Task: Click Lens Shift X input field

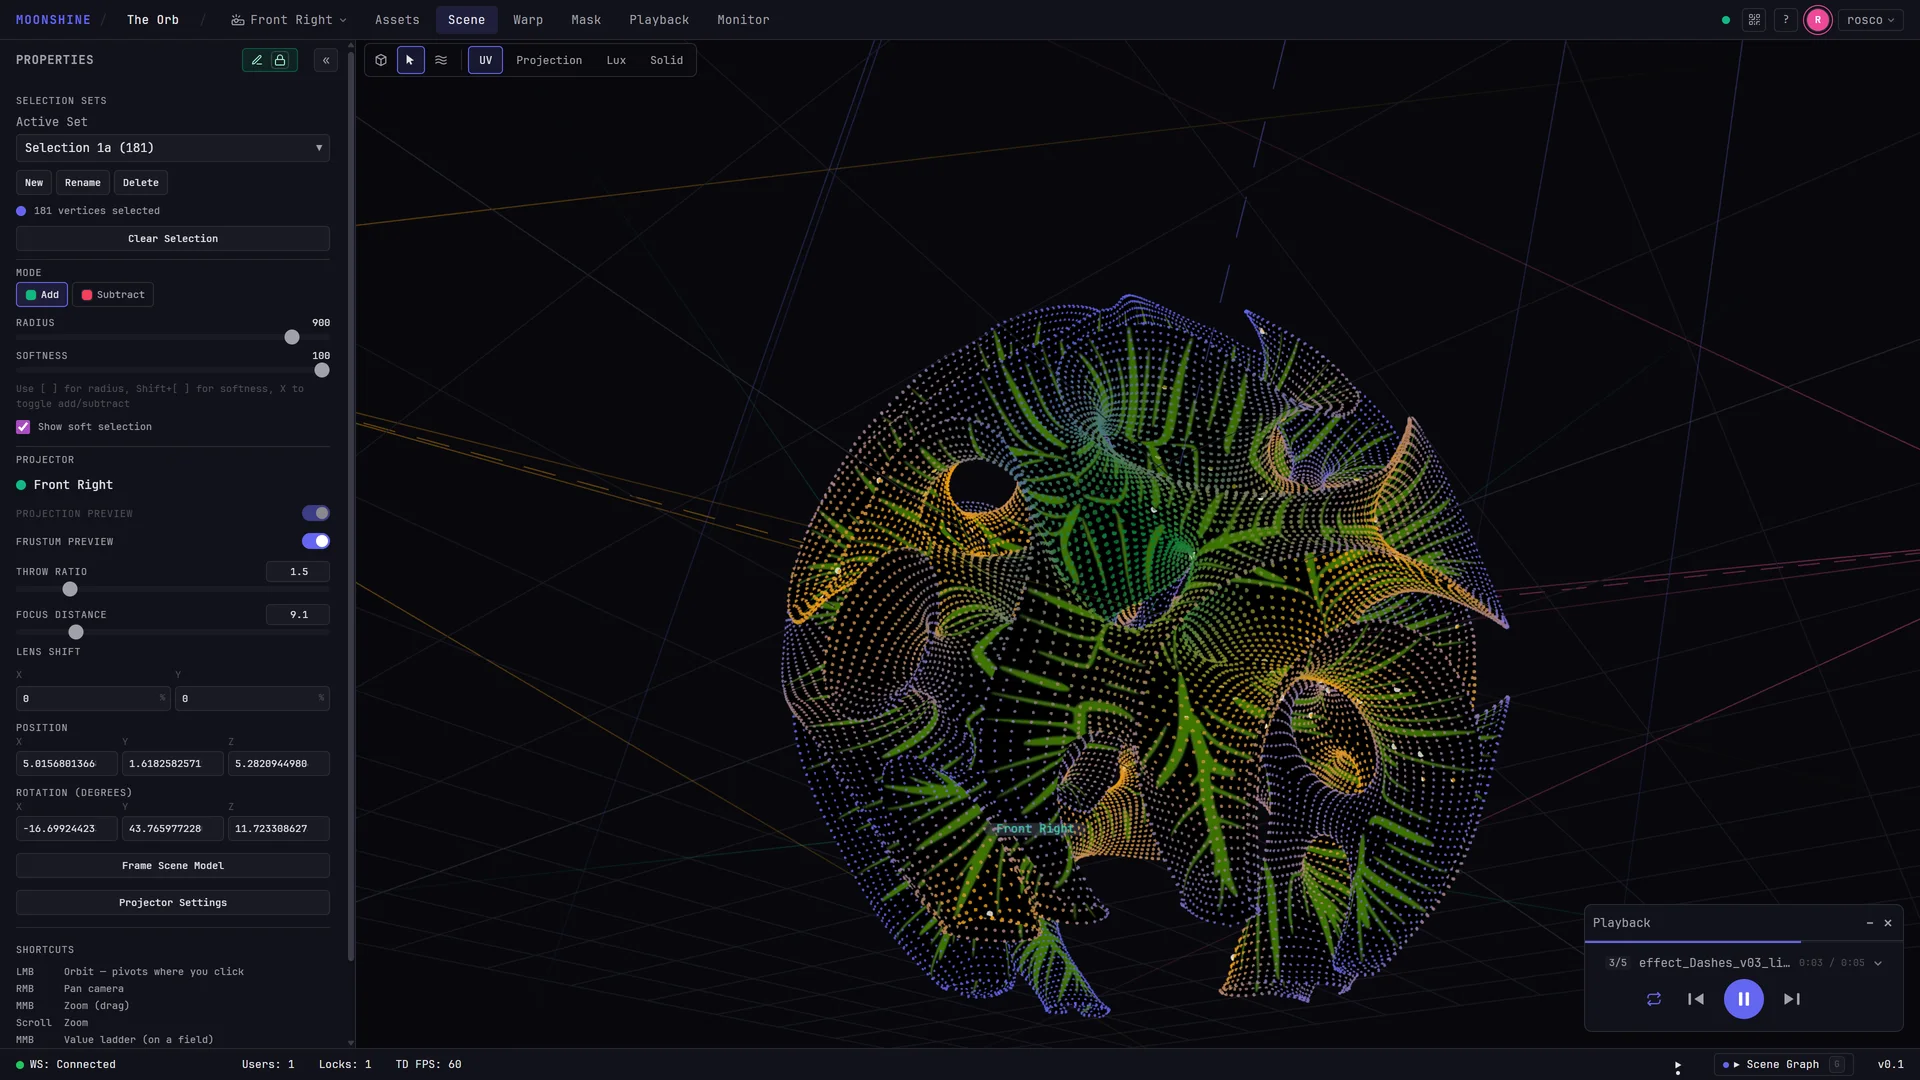Action: (94, 699)
